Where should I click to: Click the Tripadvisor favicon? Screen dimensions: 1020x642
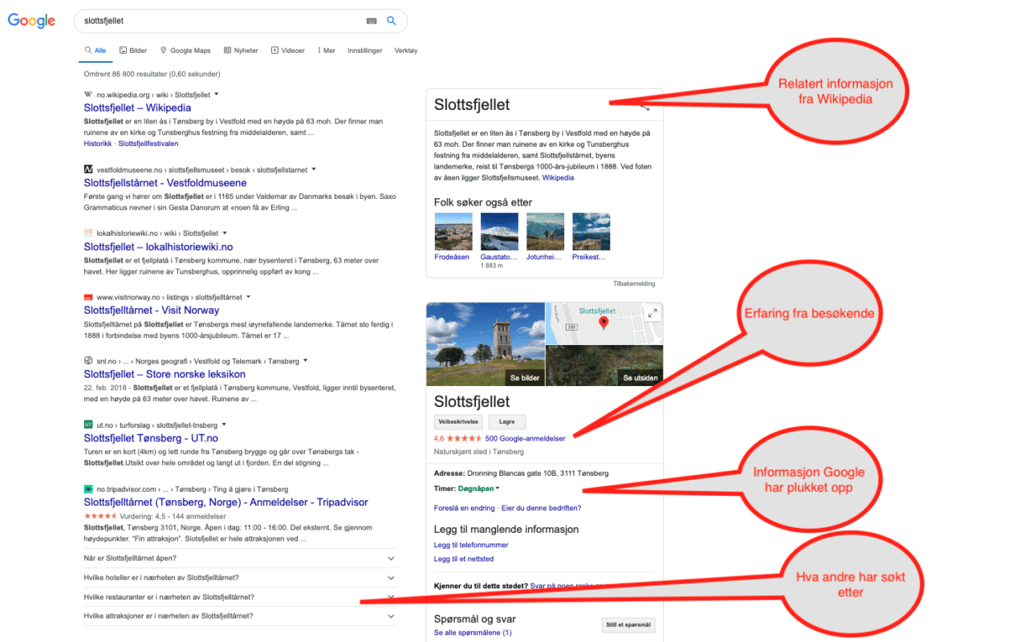[x=88, y=488]
